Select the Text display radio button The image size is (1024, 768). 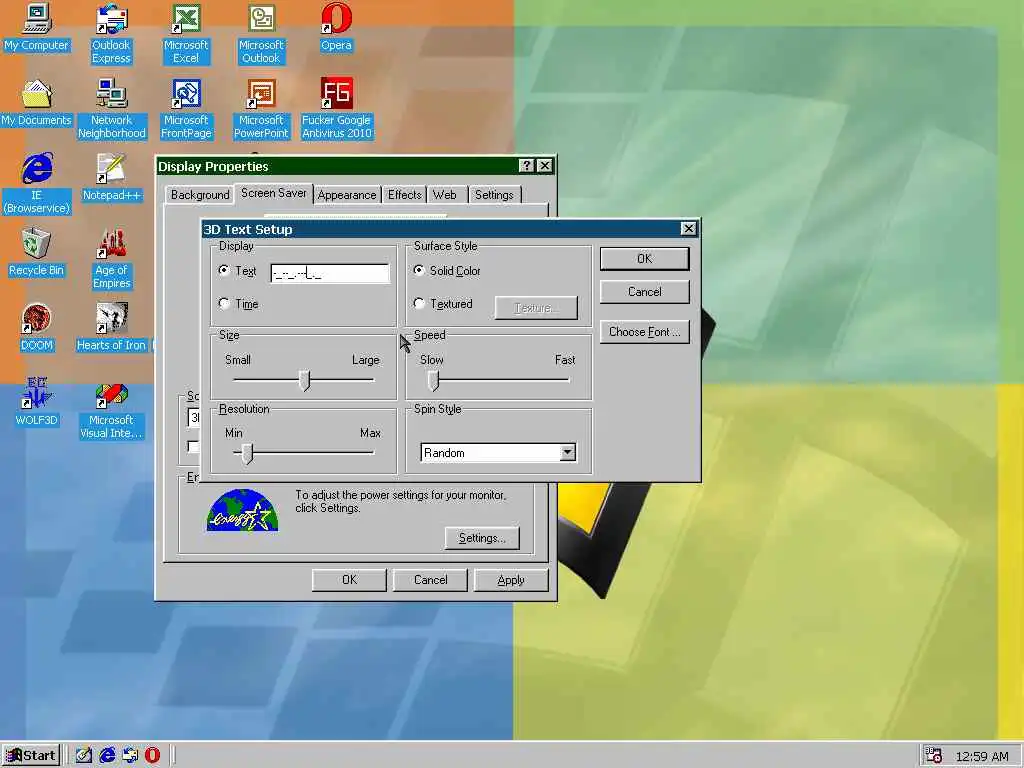tap(225, 270)
